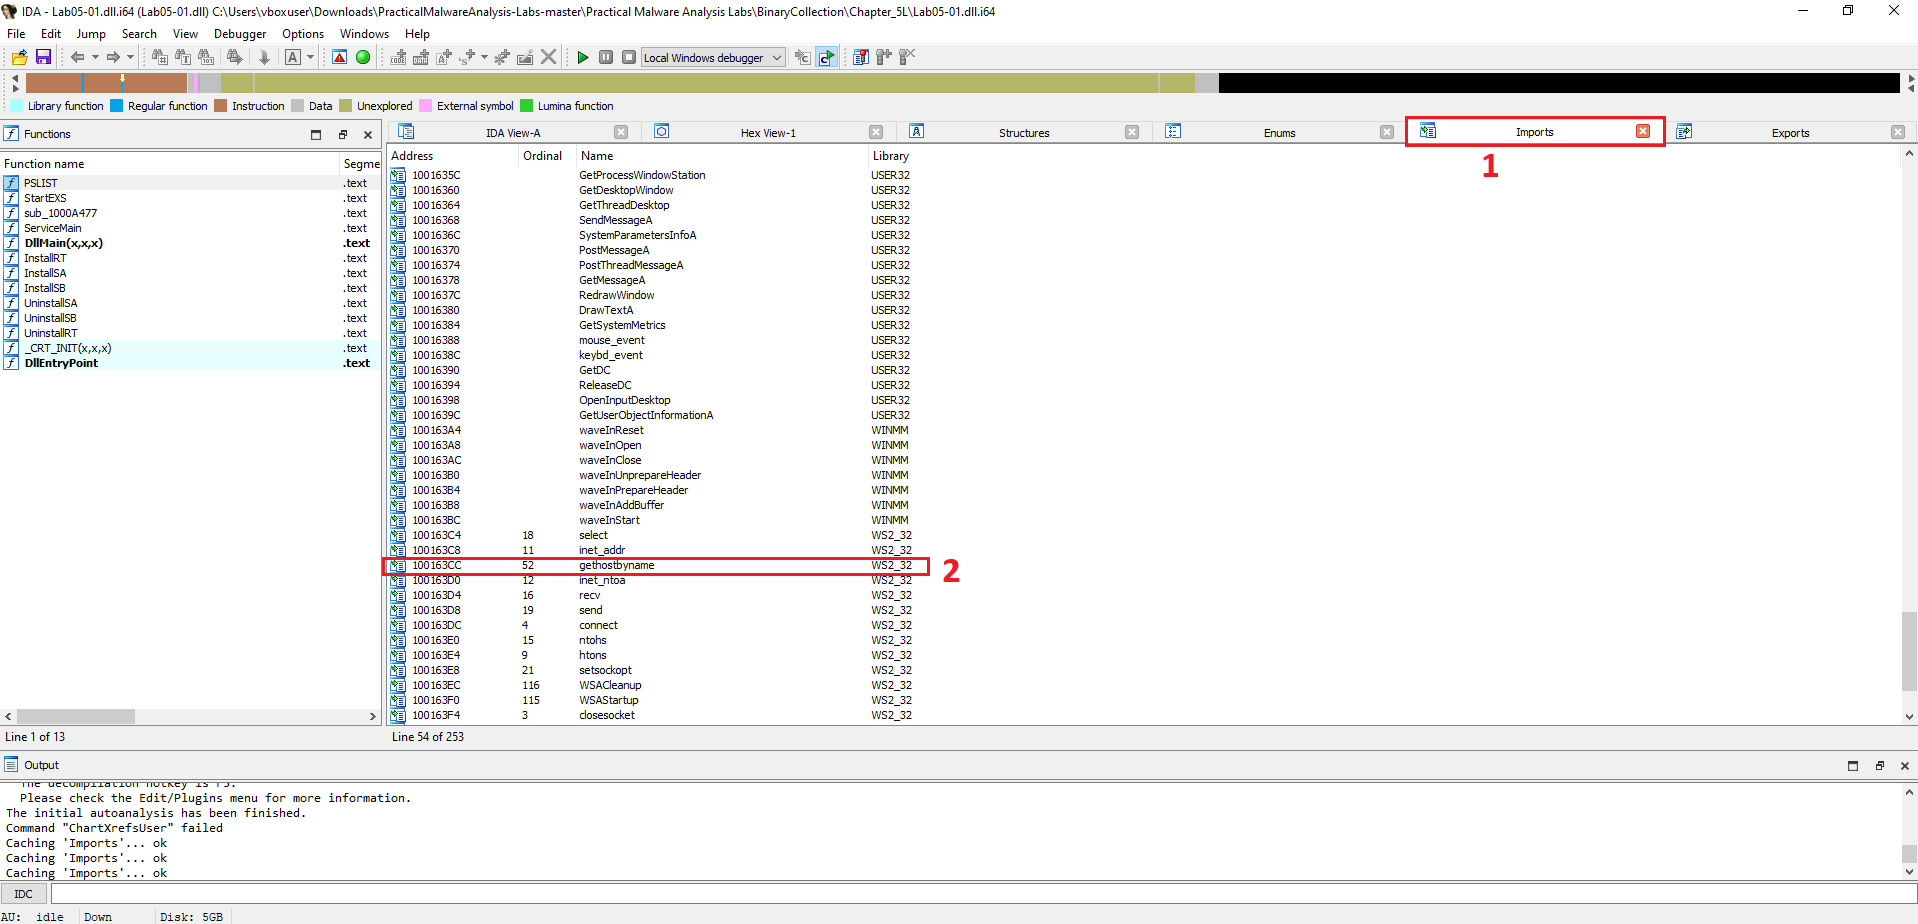Viewport: 1918px width, 924px height.
Task: Pause the running debugger
Action: pyautogui.click(x=606, y=57)
